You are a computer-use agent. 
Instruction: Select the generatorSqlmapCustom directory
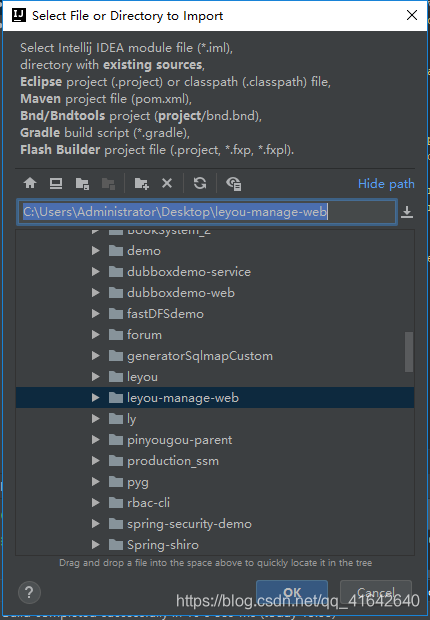pos(200,356)
